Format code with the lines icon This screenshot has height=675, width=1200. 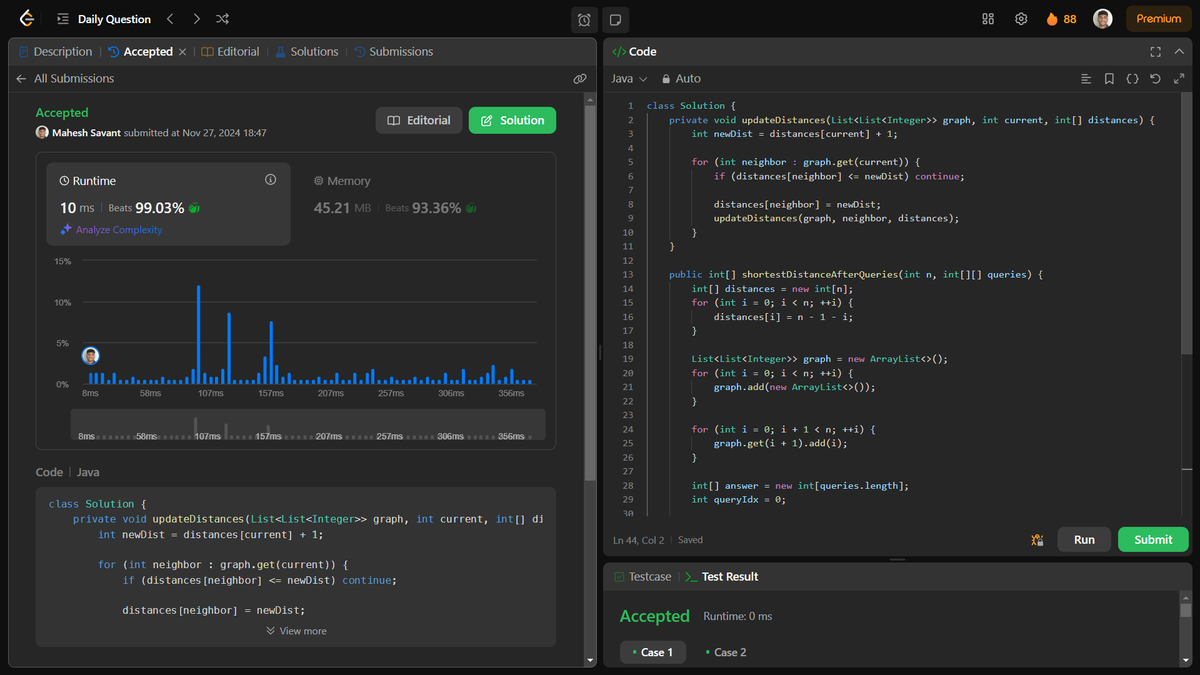click(1086, 78)
